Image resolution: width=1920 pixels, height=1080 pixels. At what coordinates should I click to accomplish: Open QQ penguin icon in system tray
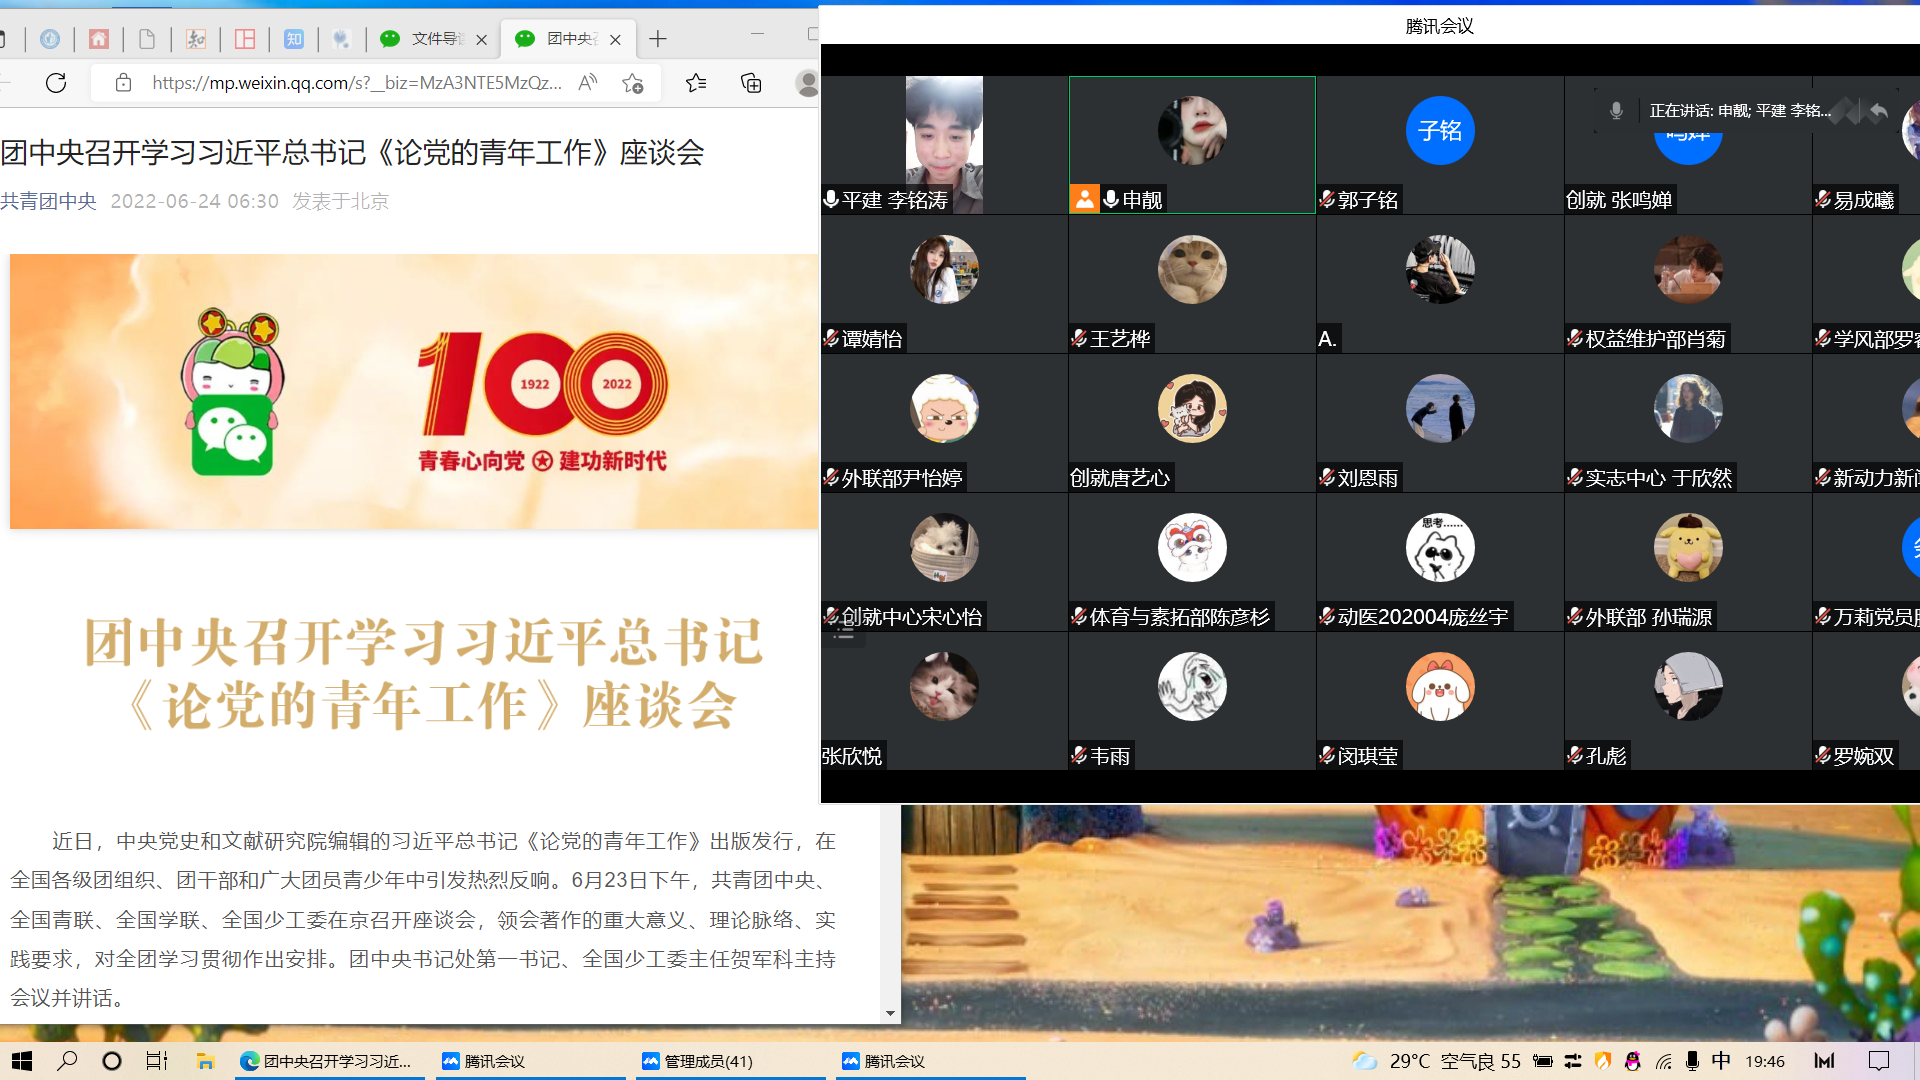coord(1633,1061)
